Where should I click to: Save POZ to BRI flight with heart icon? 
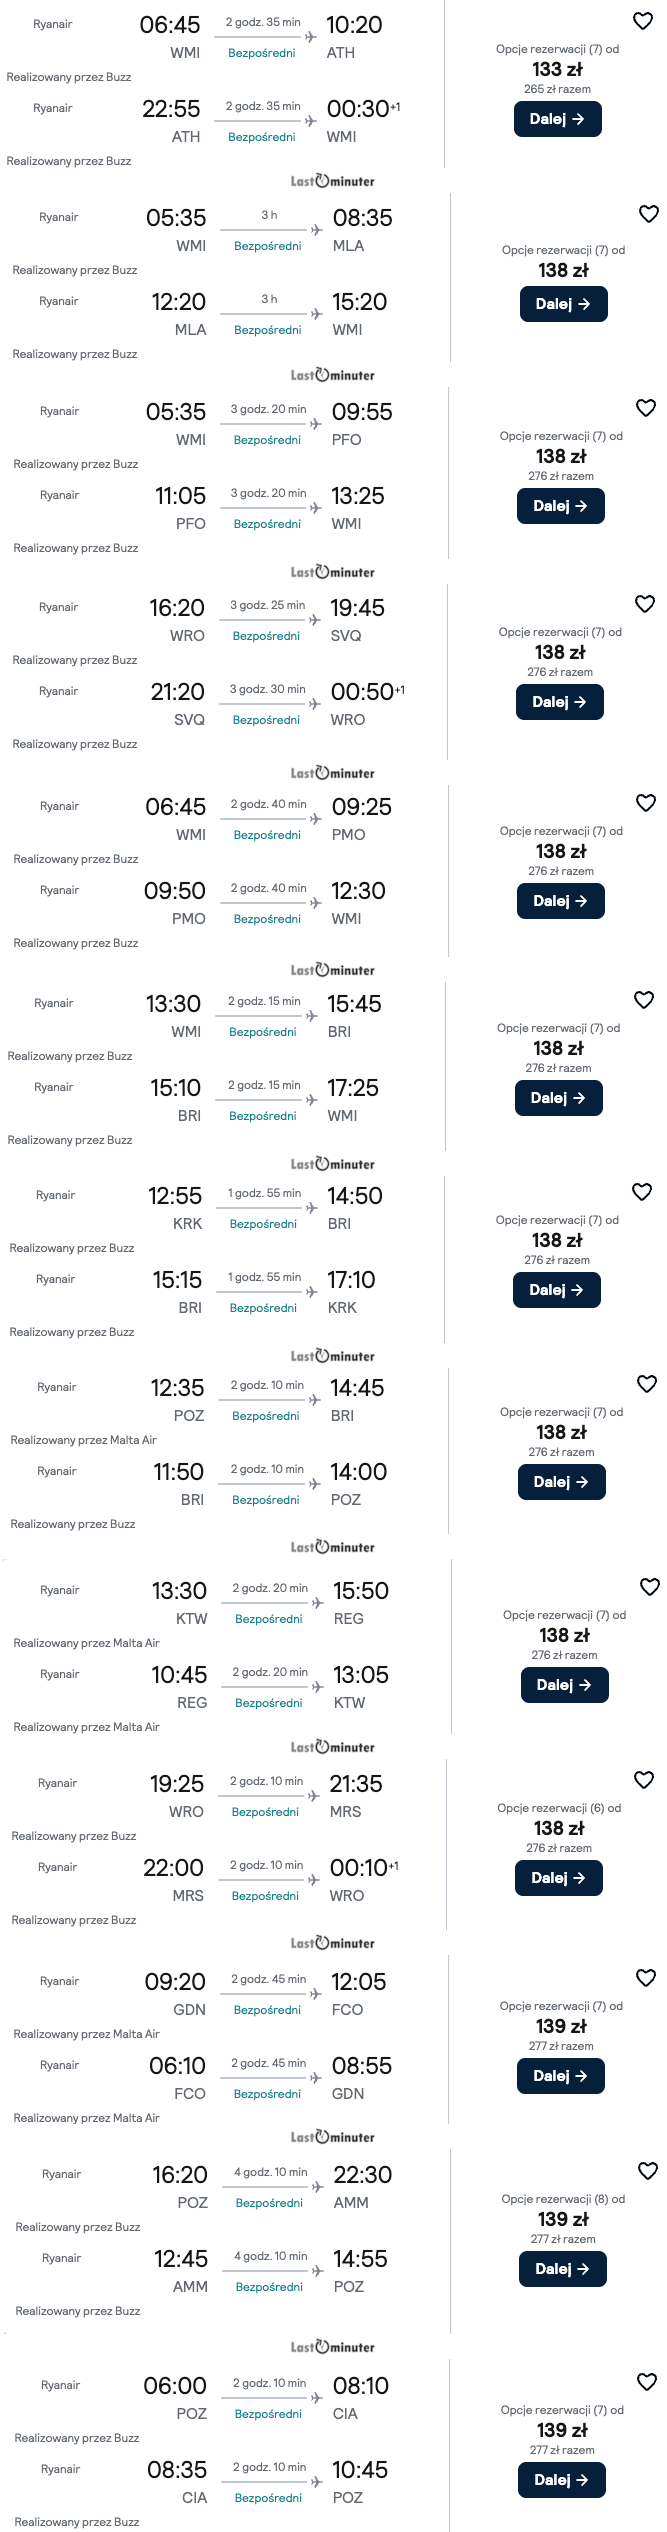pyautogui.click(x=647, y=1384)
